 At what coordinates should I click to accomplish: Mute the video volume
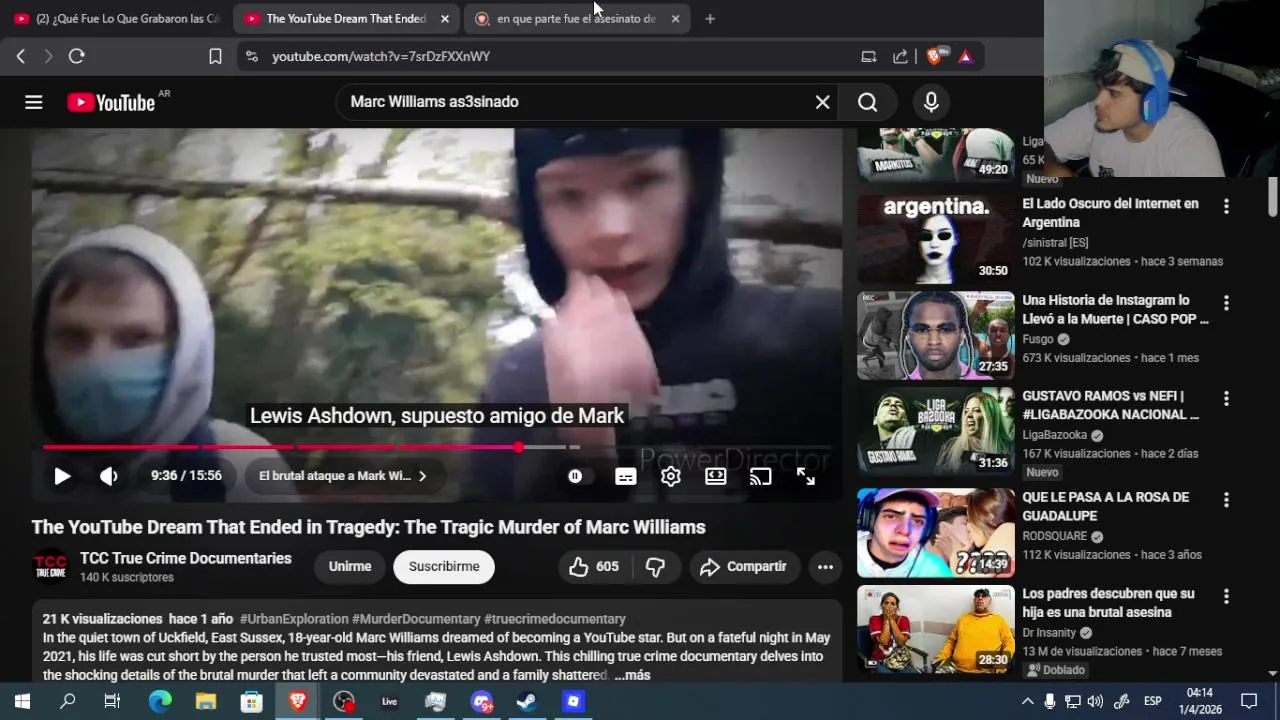(x=109, y=476)
